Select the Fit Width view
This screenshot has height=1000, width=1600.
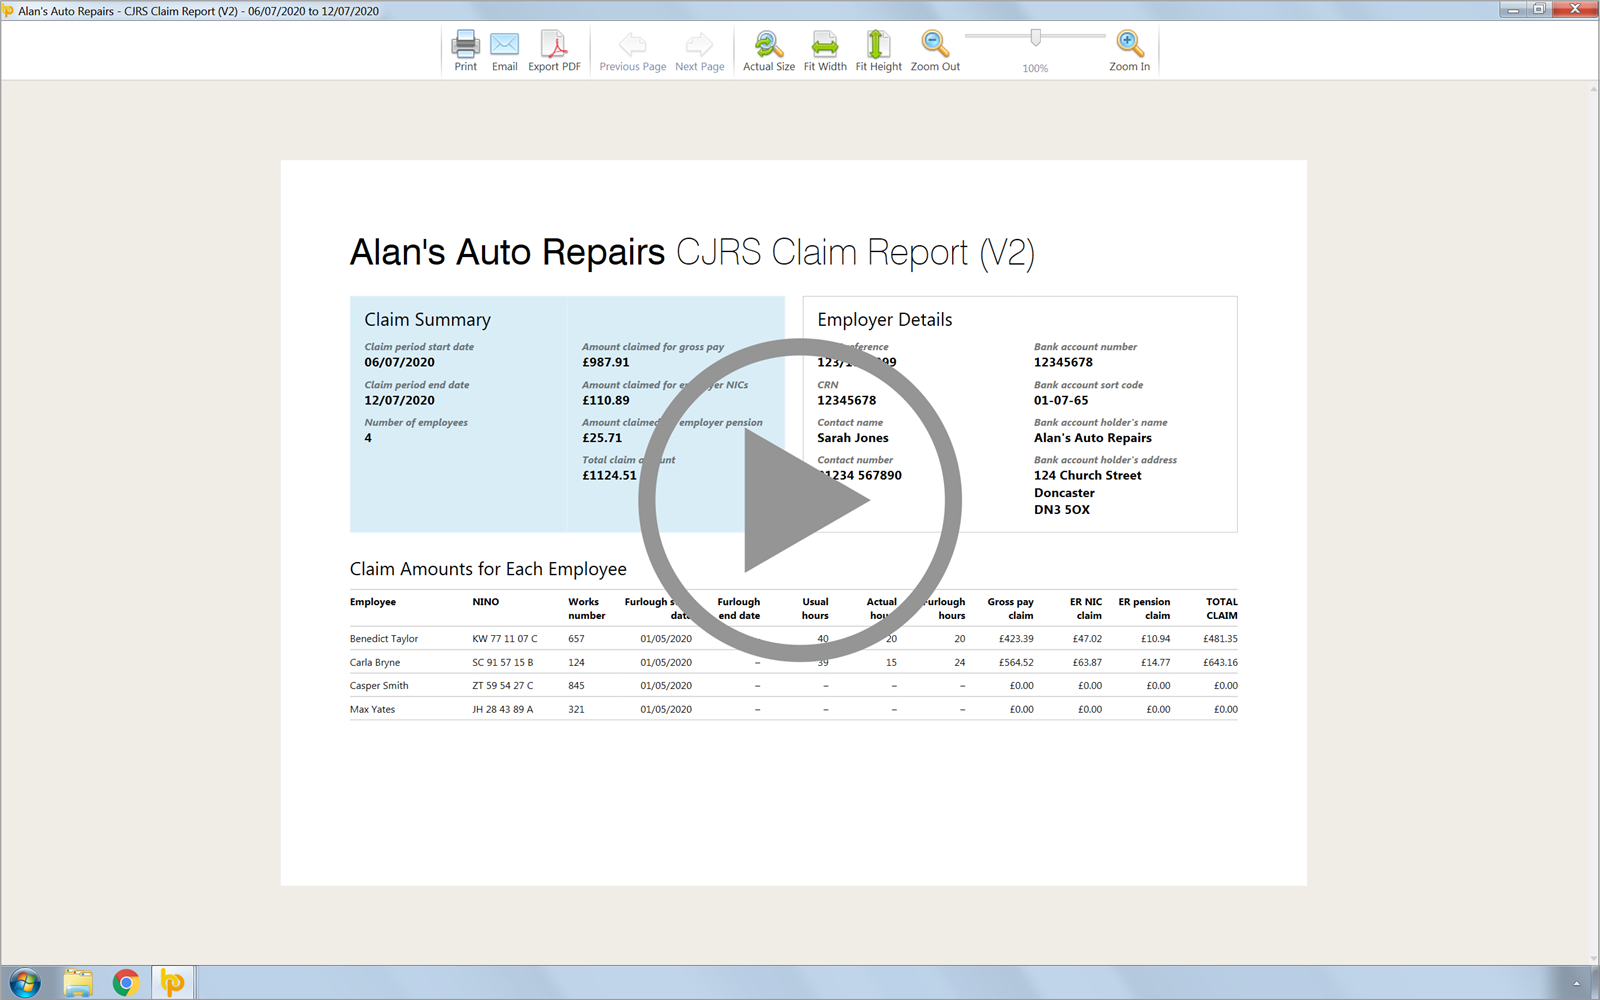coord(825,50)
